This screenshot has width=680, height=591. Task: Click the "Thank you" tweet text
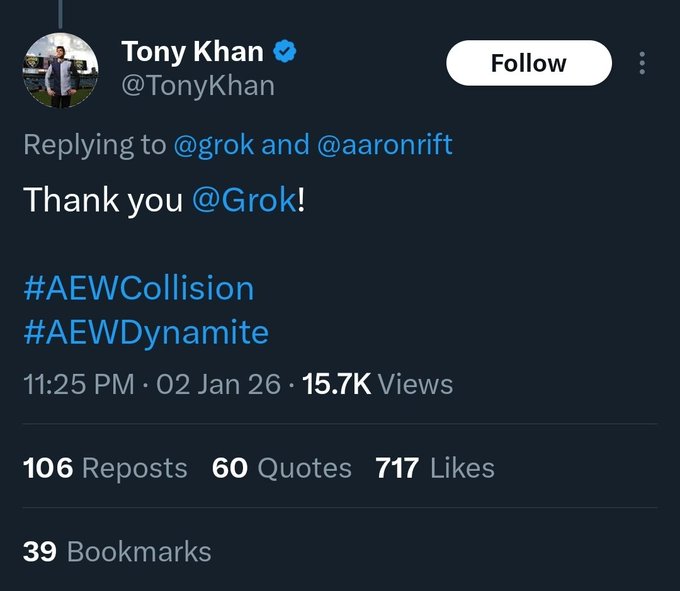[102, 199]
